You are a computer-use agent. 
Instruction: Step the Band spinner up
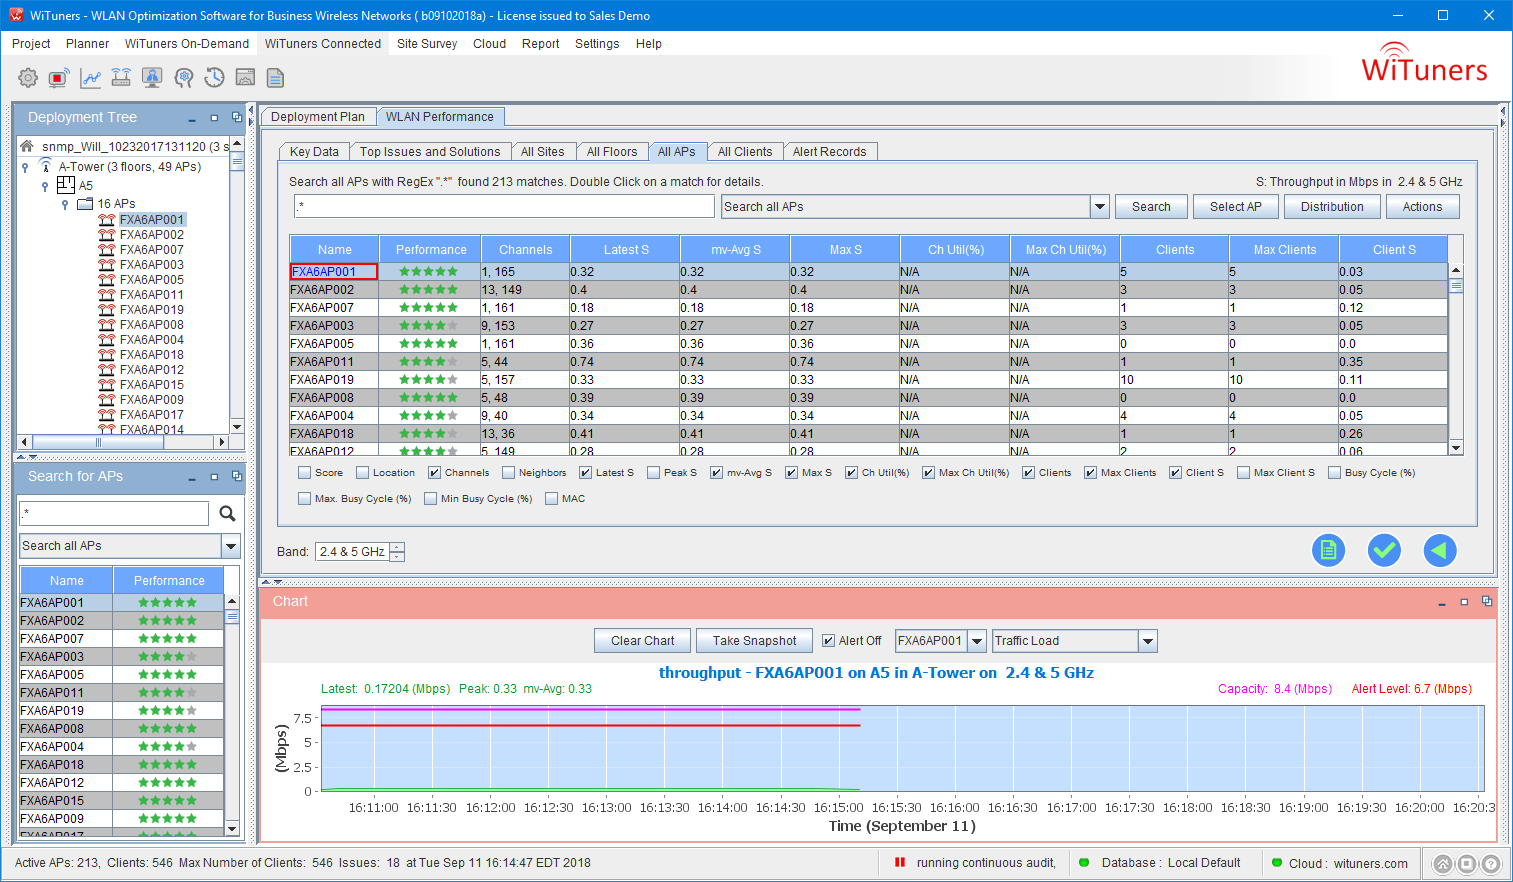pos(397,547)
